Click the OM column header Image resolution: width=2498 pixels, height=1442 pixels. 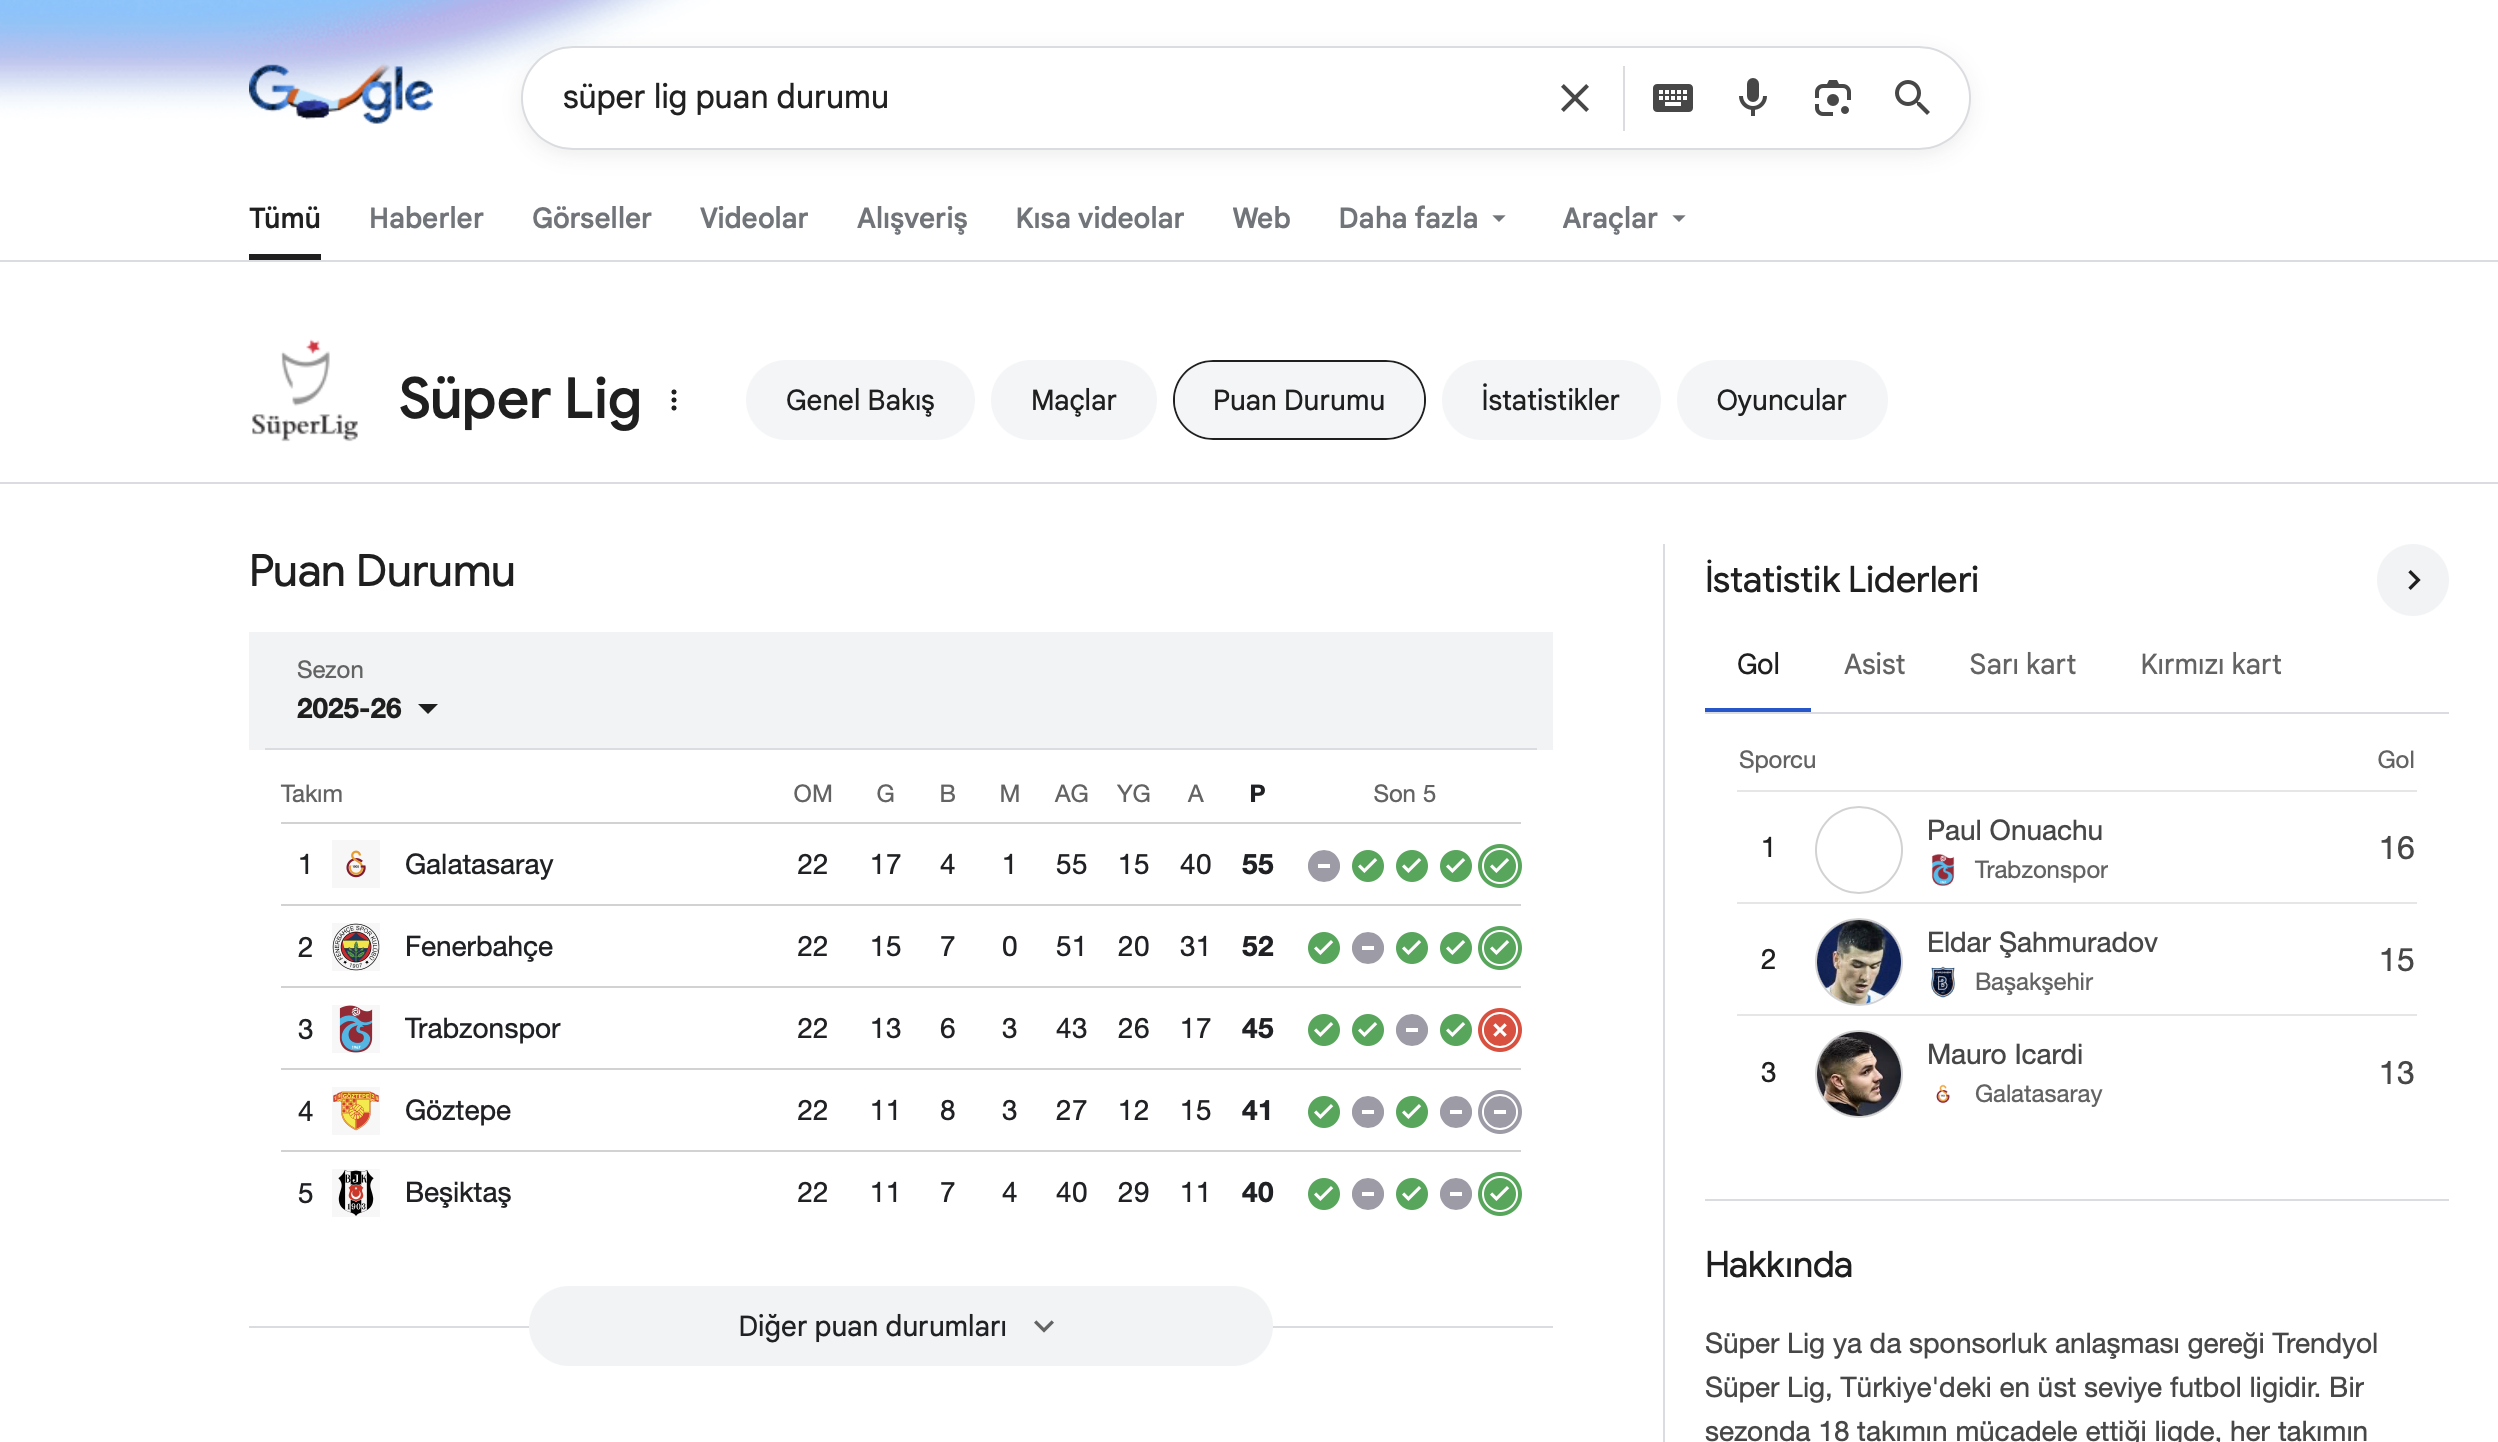(x=812, y=793)
